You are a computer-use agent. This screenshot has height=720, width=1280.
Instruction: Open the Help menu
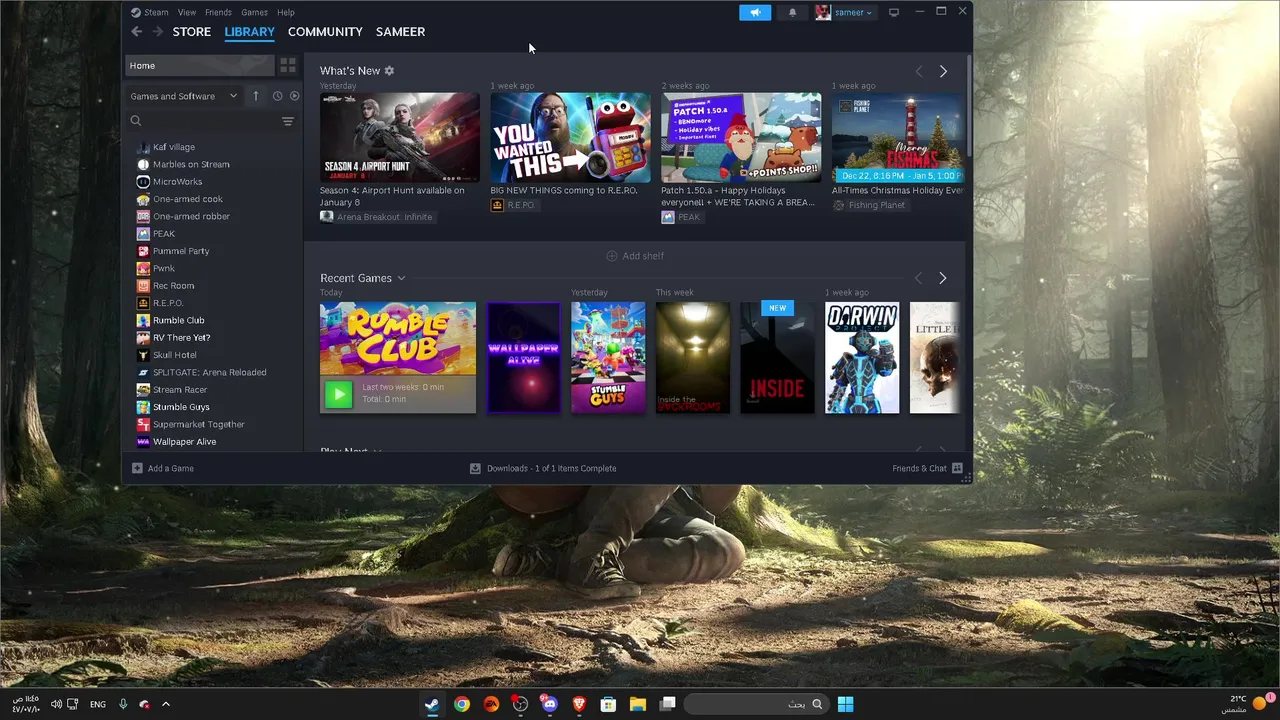tap(286, 12)
